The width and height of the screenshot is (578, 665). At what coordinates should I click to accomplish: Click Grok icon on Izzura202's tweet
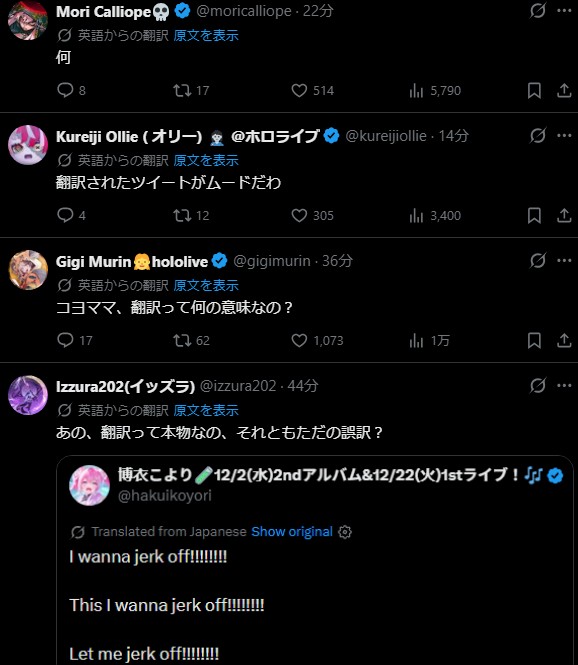pos(538,386)
